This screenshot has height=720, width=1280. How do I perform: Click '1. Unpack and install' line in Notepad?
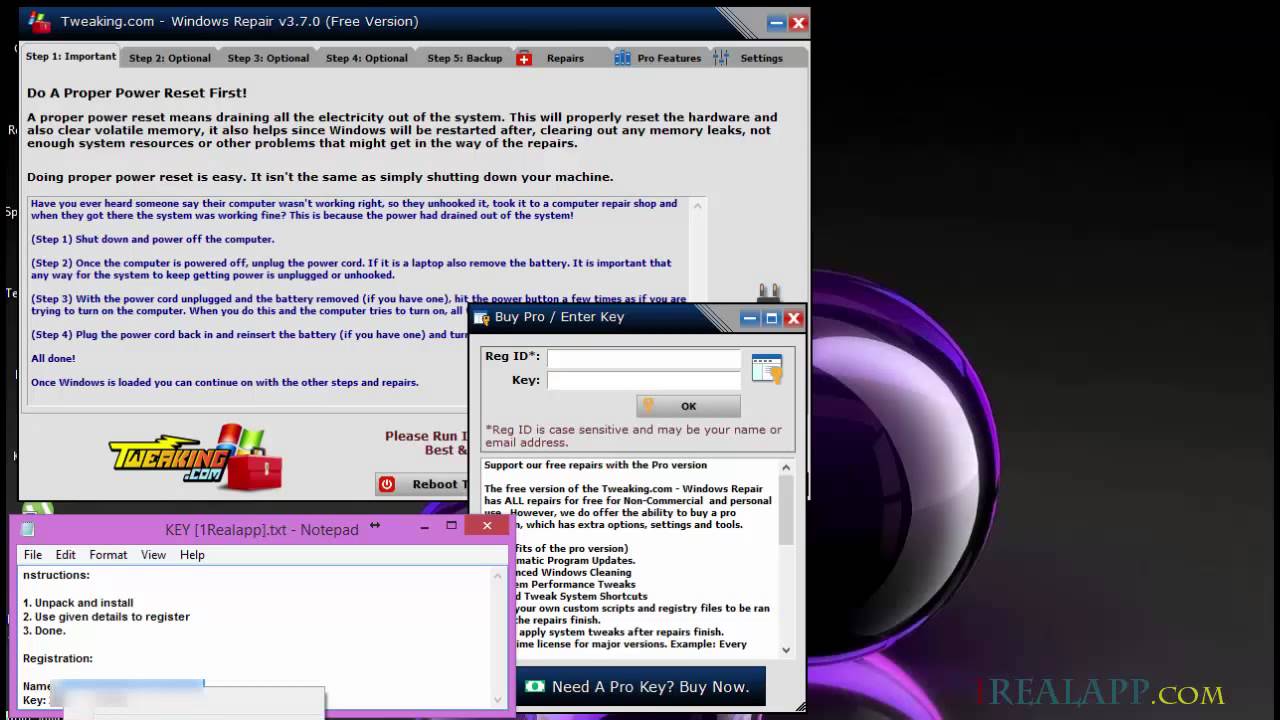click(x=78, y=603)
